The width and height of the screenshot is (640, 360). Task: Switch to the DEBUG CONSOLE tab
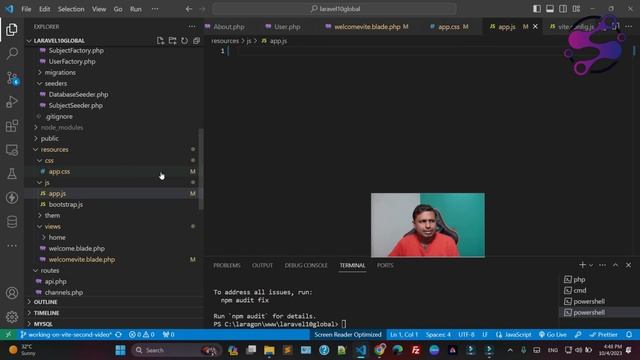pos(306,265)
